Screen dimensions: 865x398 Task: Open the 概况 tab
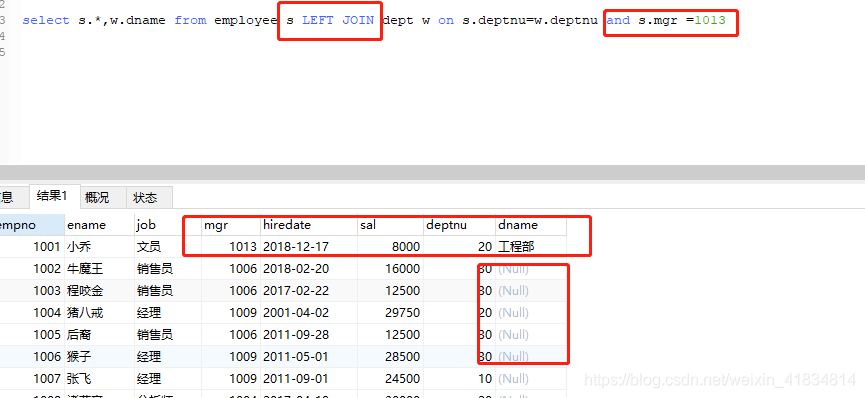click(103, 197)
